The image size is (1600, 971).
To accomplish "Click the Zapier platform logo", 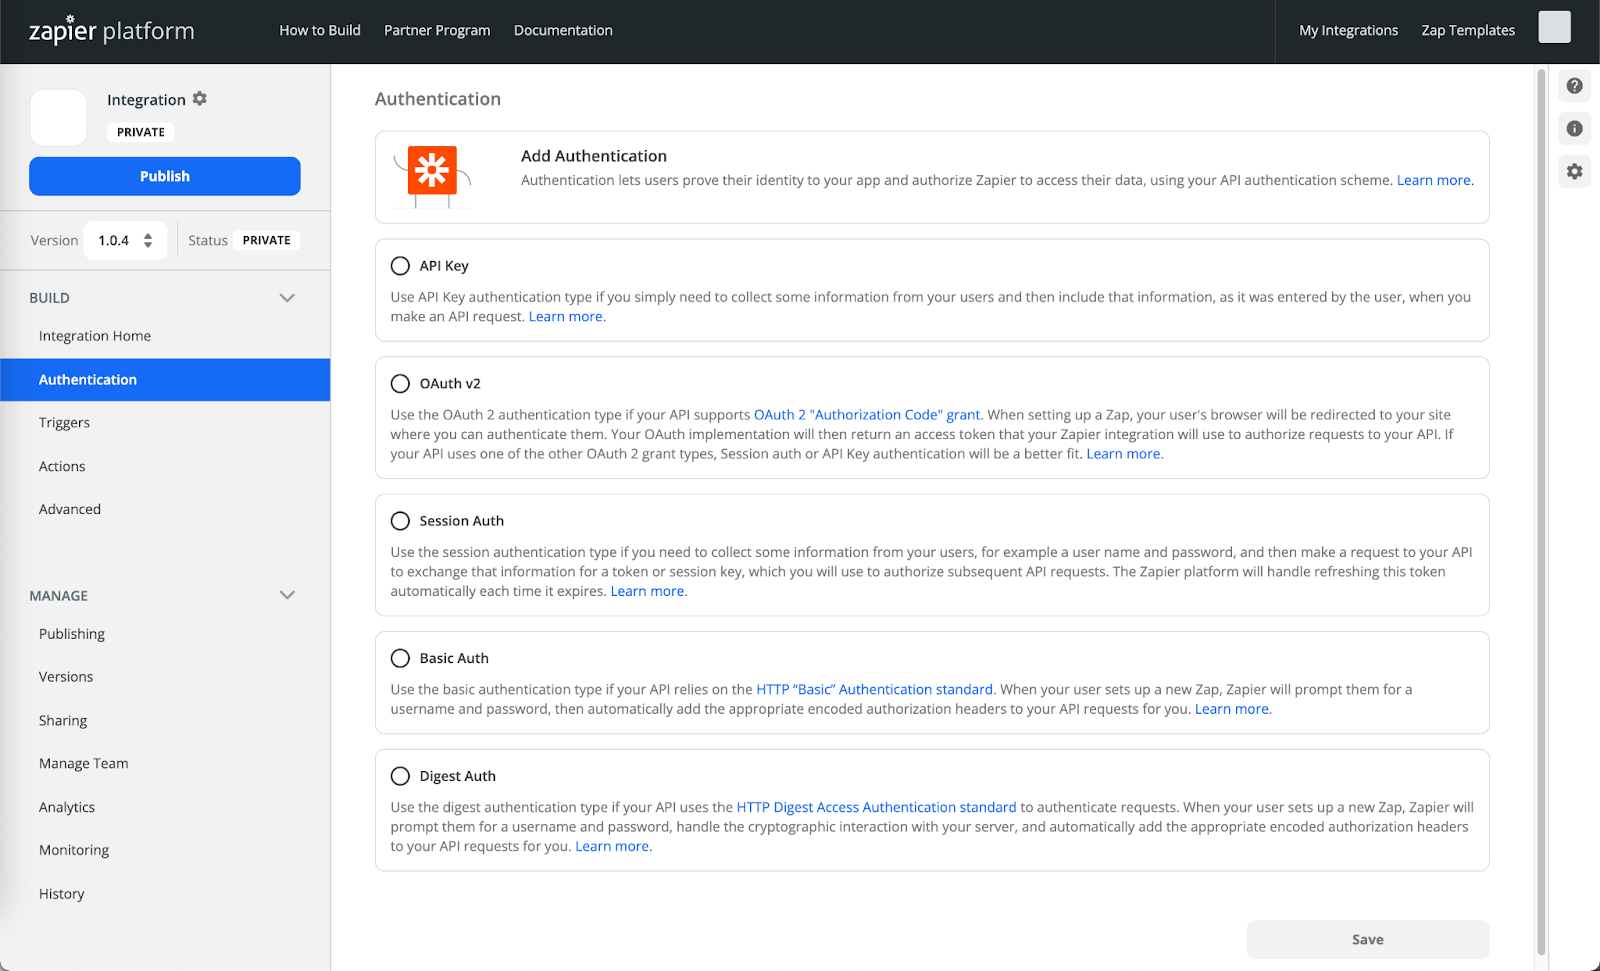I will point(112,31).
